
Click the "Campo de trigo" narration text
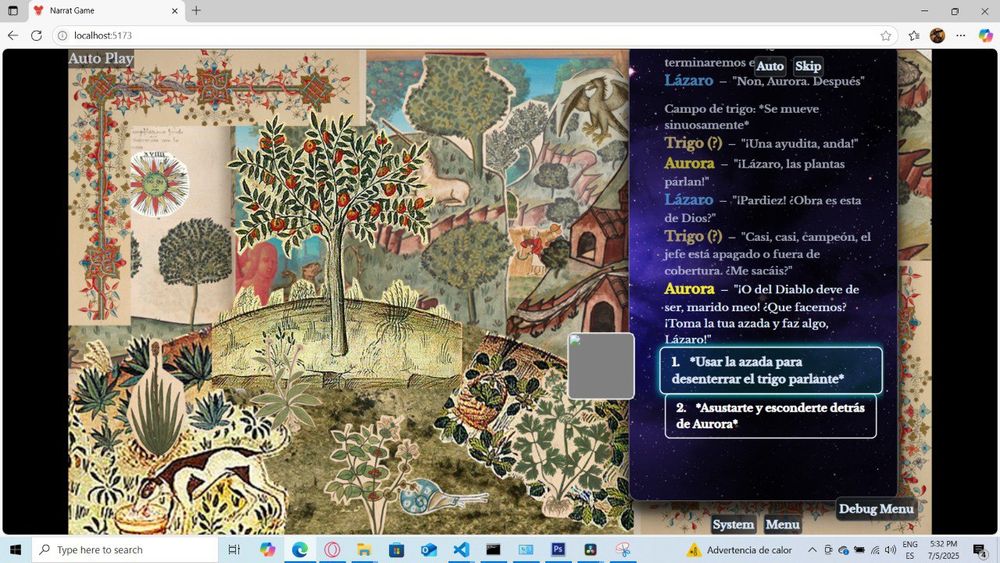[x=742, y=117]
